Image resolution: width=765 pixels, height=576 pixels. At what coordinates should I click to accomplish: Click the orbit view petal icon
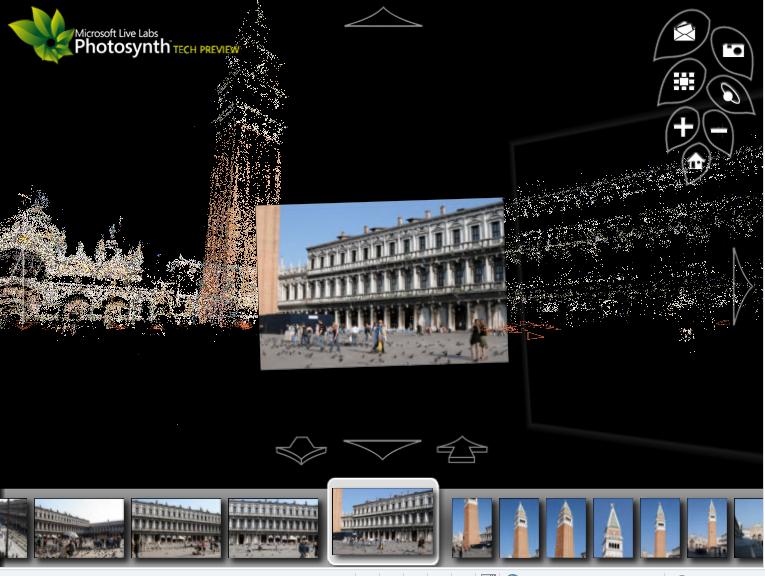pos(730,95)
